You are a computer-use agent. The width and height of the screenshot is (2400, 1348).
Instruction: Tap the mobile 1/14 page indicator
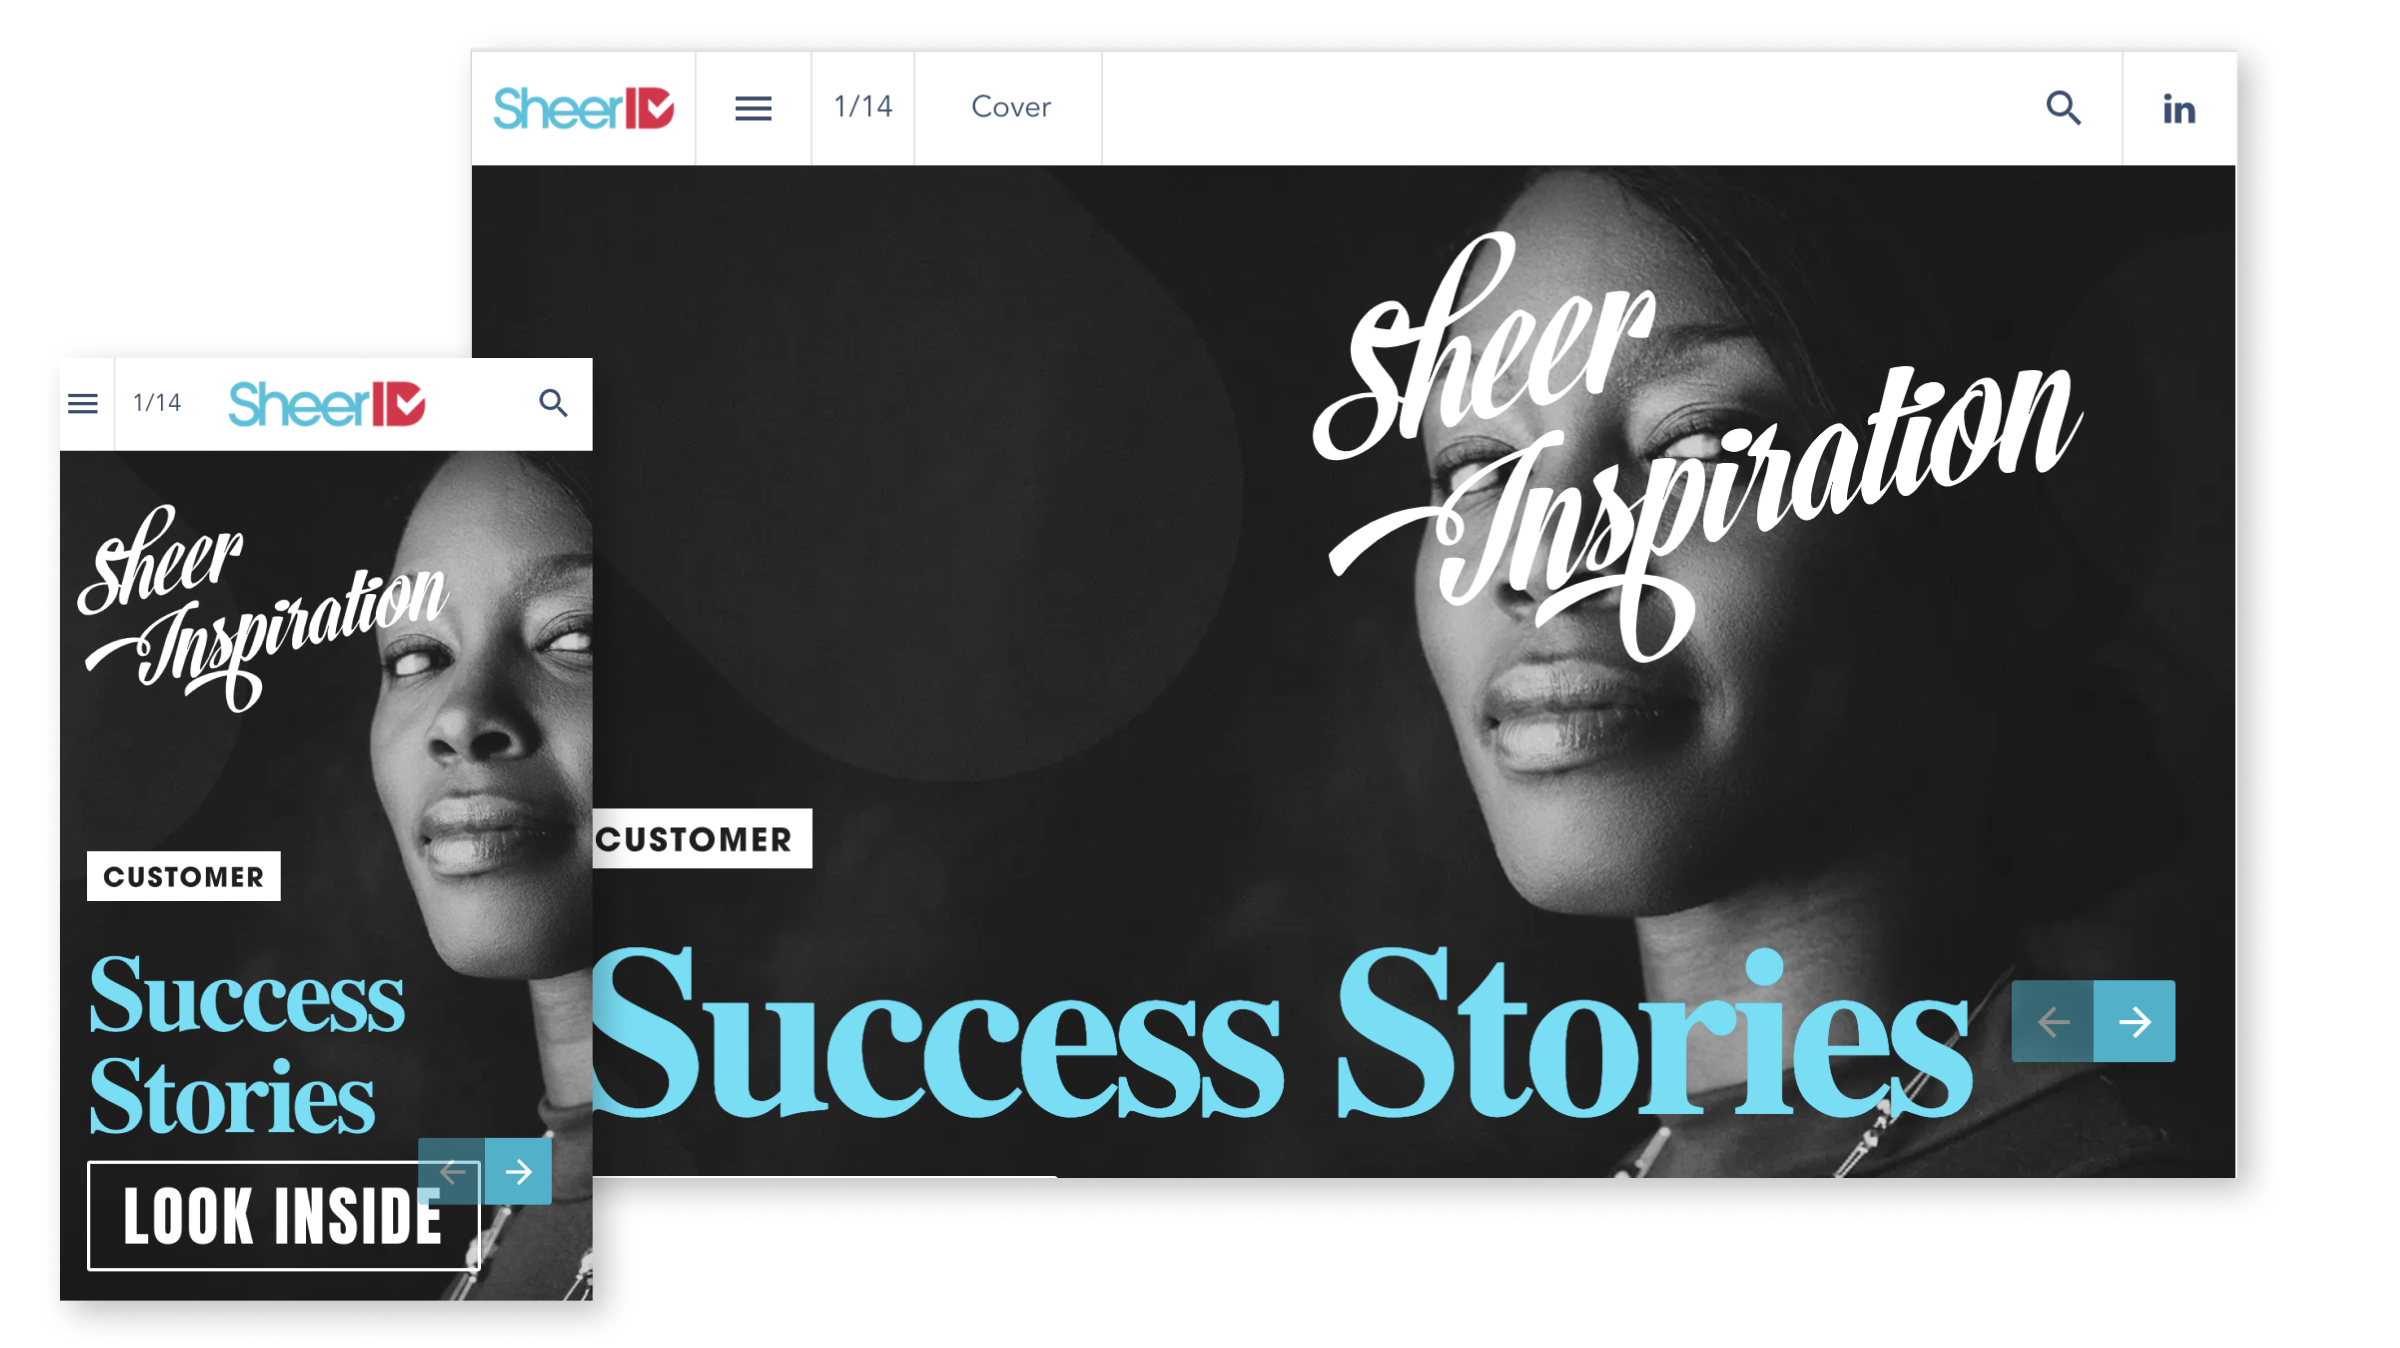157,403
